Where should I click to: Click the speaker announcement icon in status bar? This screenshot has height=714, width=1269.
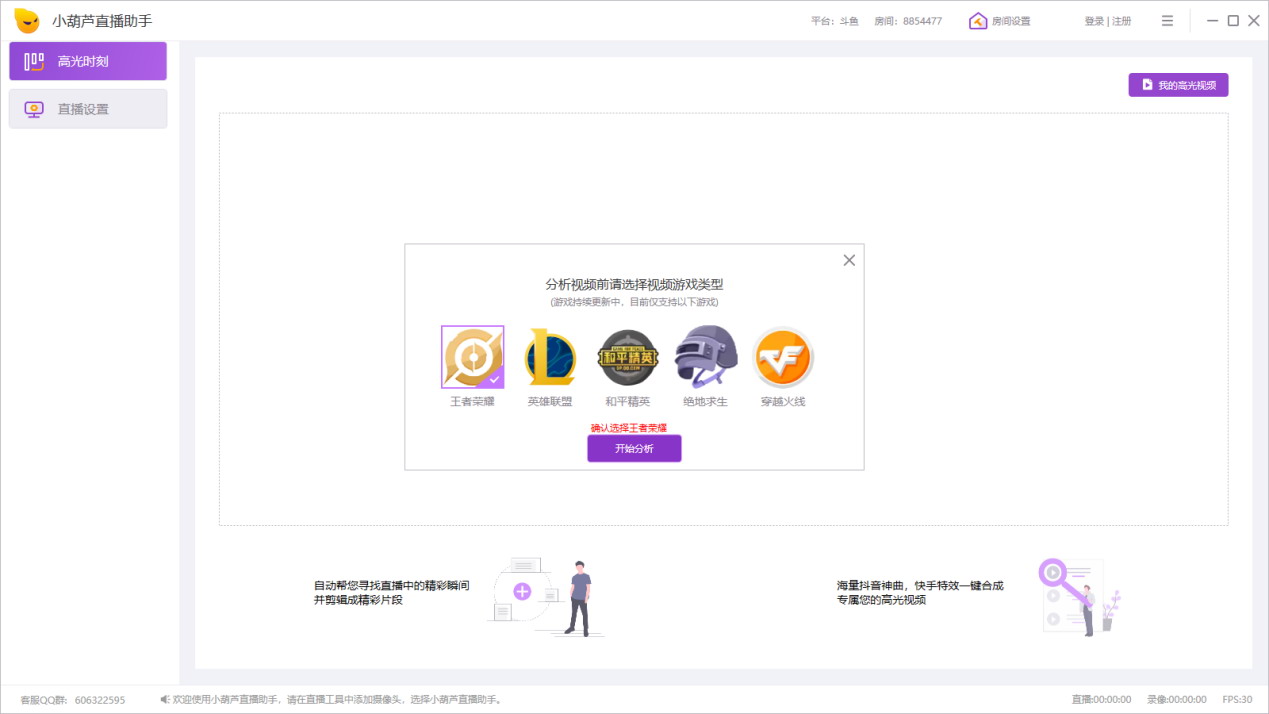tap(165, 700)
